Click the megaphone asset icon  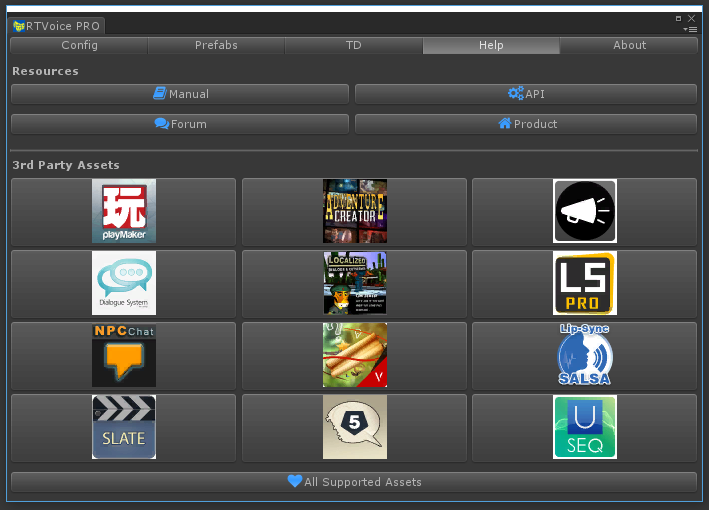584,211
